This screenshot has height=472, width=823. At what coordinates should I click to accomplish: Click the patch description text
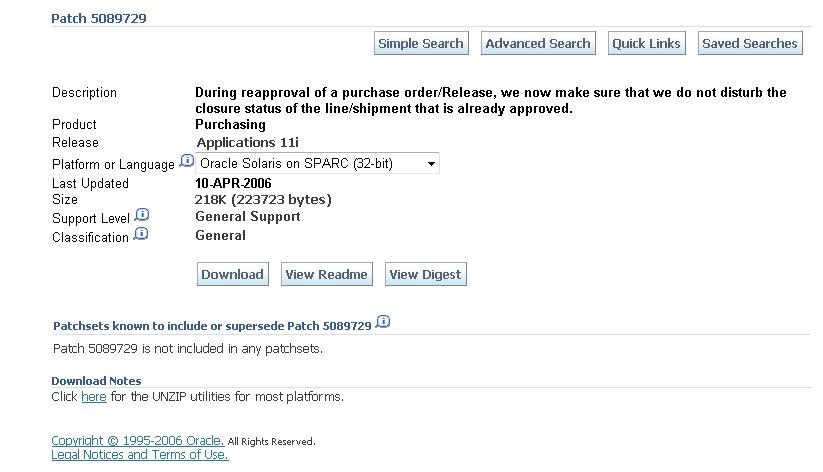click(490, 100)
